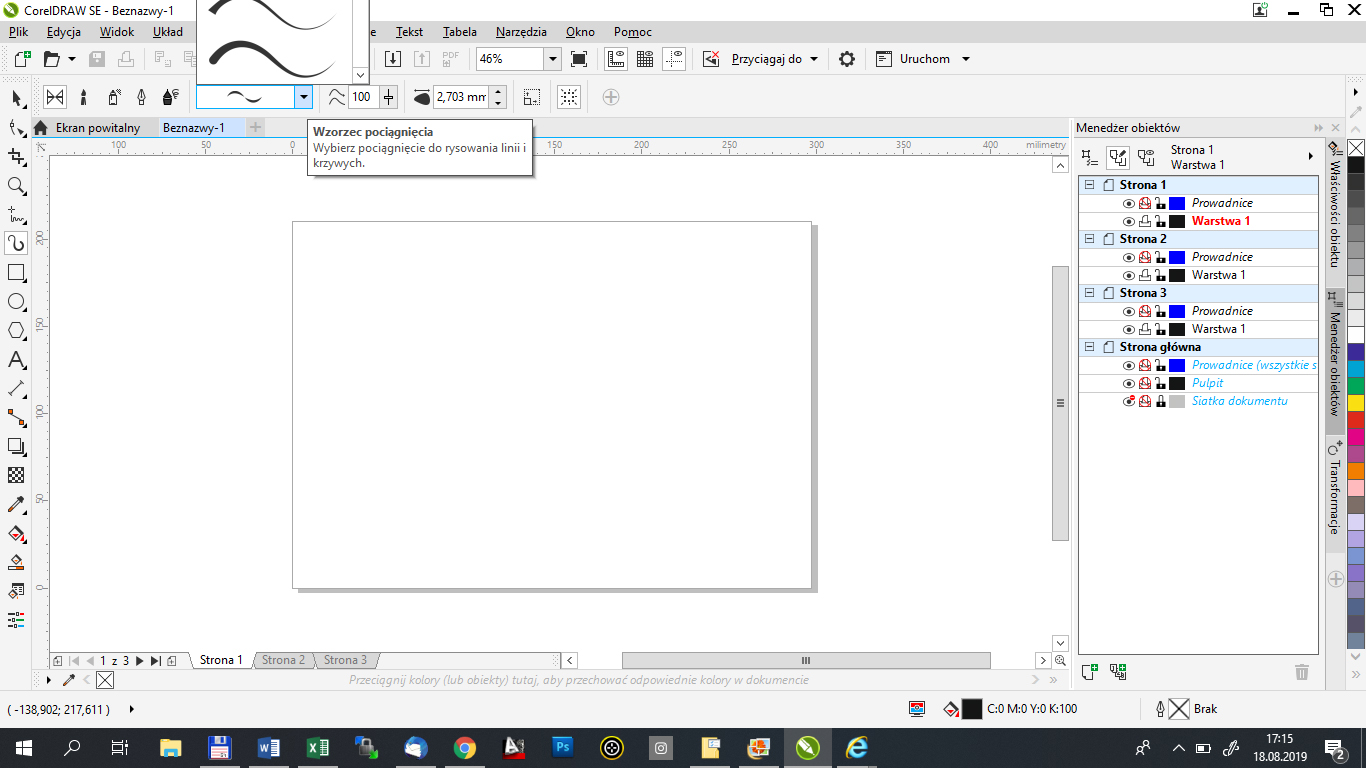Toggle visibility of Siatka dokumentu layer
Viewport: 1366px width, 768px height.
pos(1129,401)
